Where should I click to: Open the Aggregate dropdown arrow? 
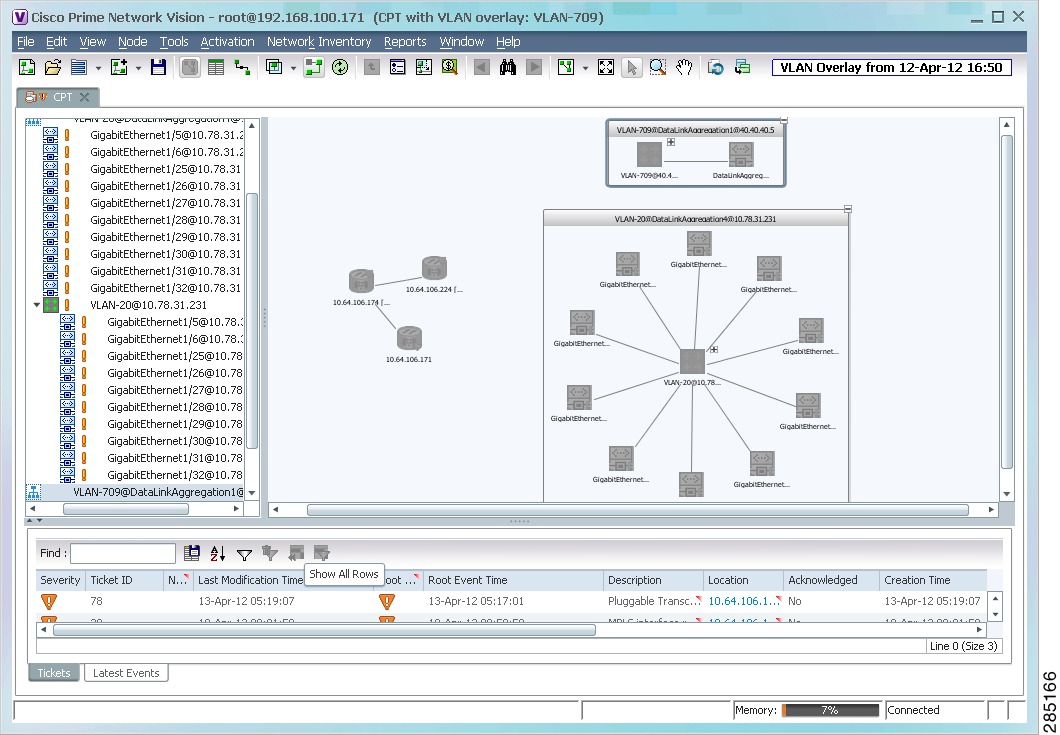(x=293, y=68)
